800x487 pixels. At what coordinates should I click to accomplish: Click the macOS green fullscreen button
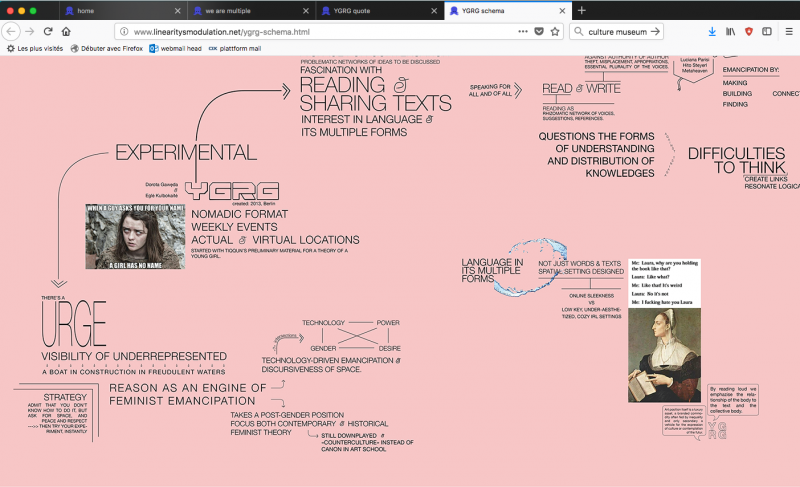click(x=33, y=11)
